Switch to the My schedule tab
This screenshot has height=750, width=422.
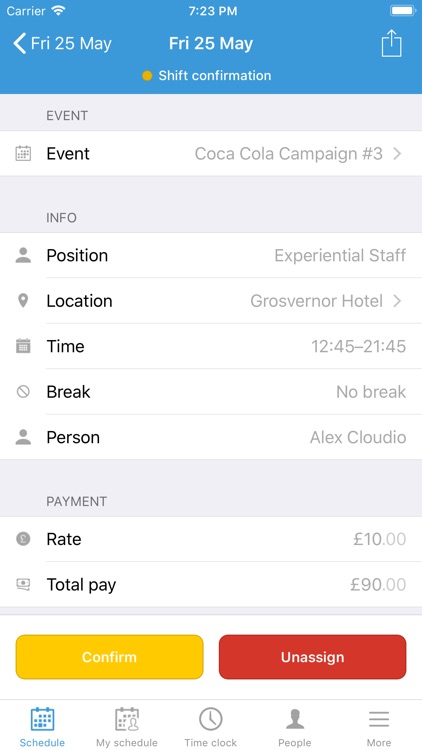coord(127,727)
